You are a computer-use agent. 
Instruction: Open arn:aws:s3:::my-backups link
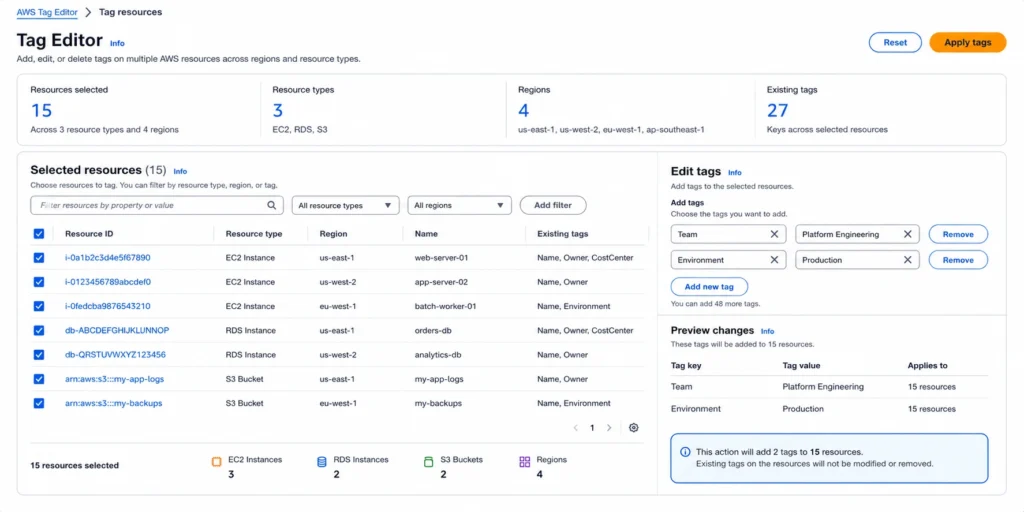coord(114,403)
